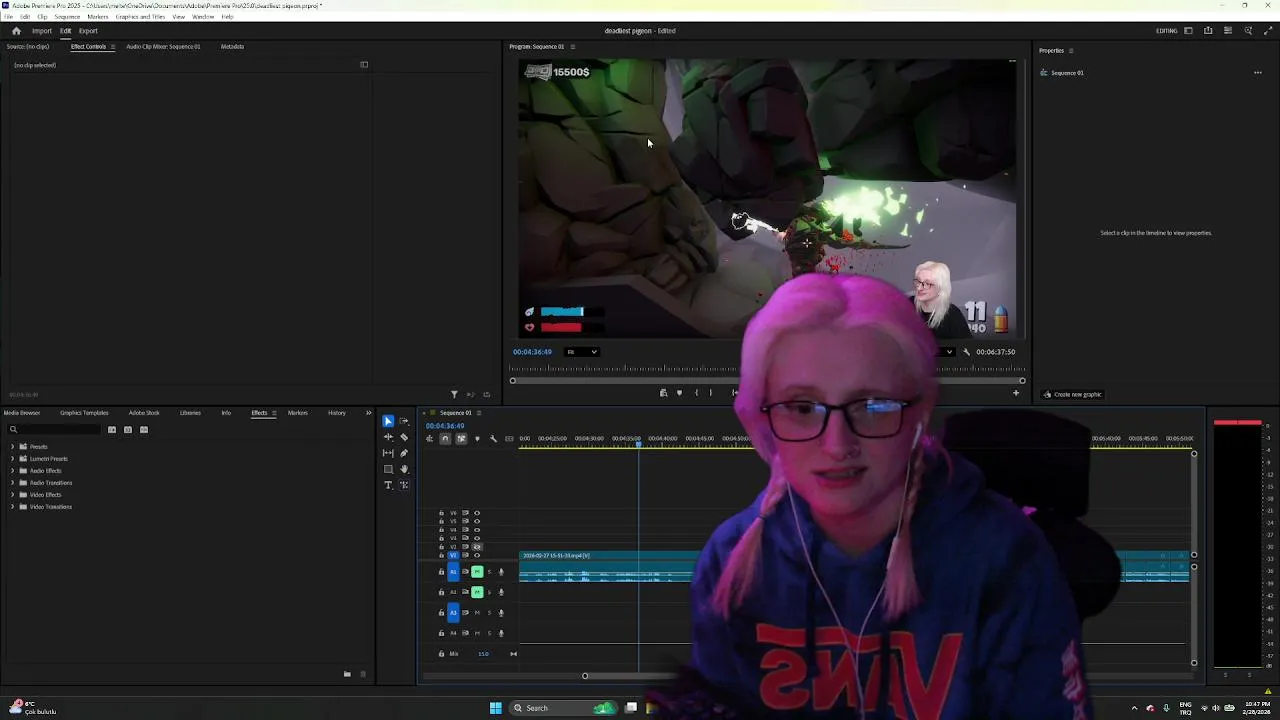Go to Export workspace mode

coord(88,31)
